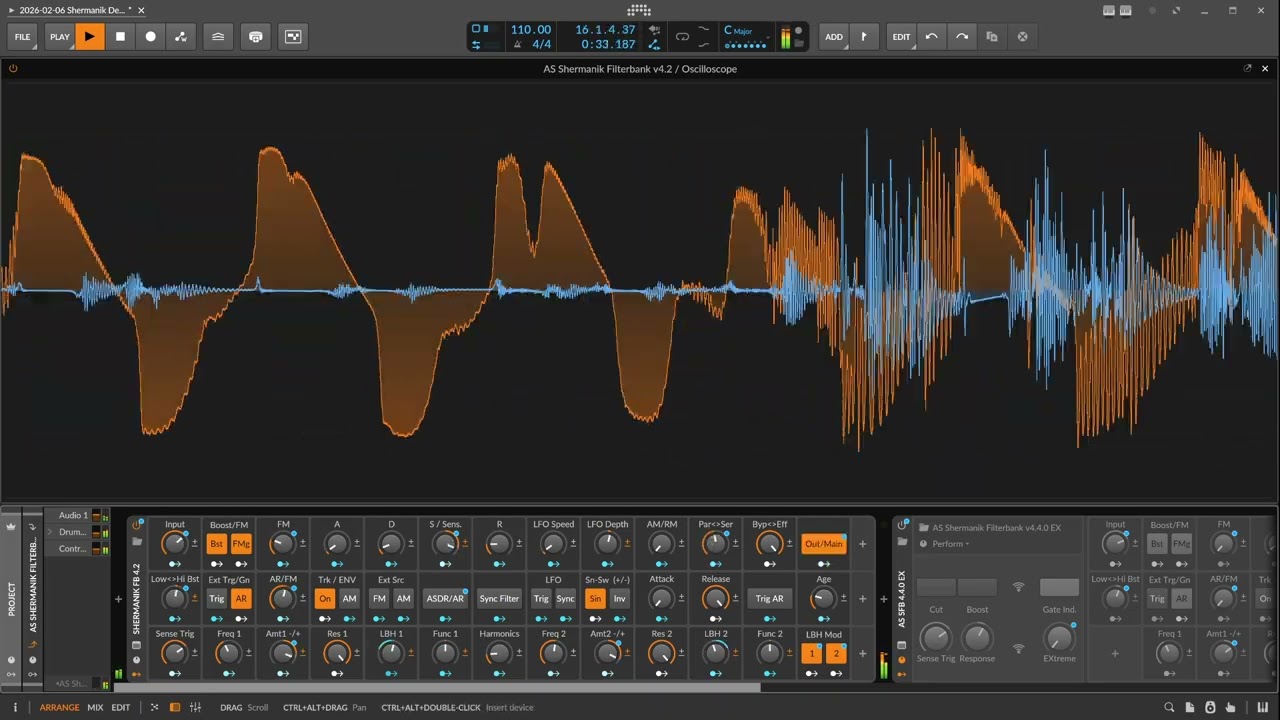
Task: Click the Stop transport button
Action: pyautogui.click(x=120, y=37)
